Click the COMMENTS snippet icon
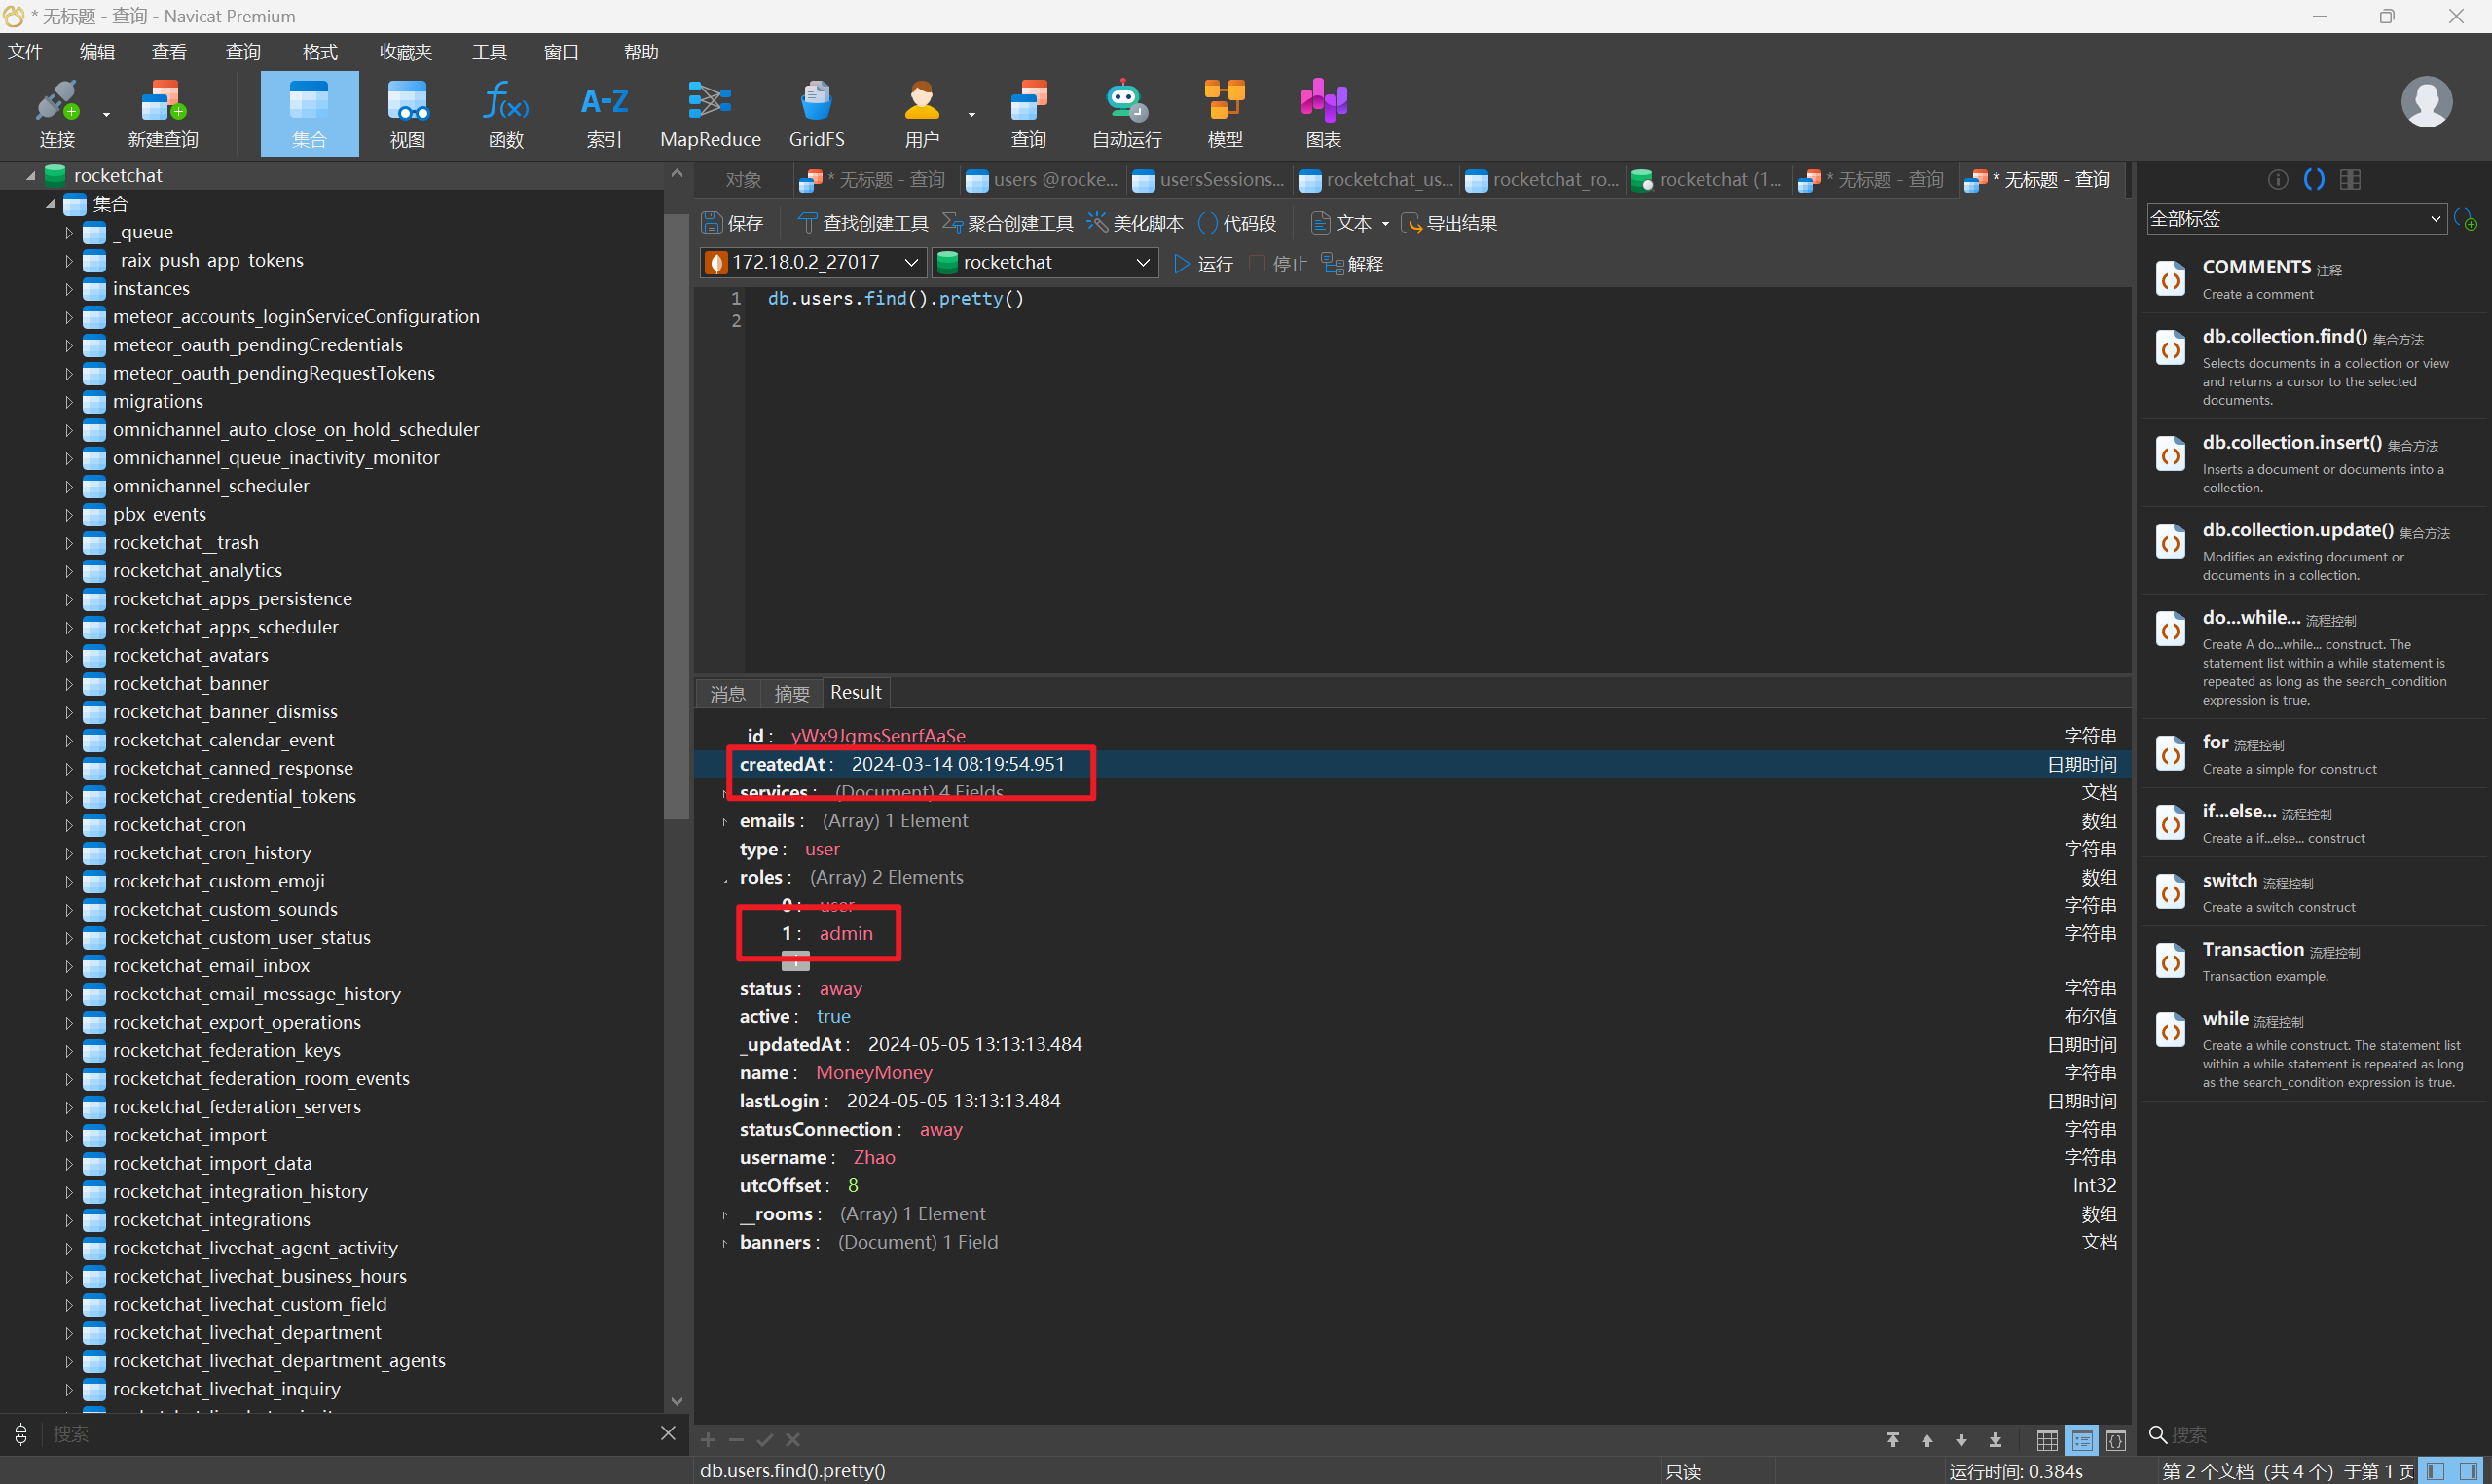The image size is (2492, 1484). 2170,279
